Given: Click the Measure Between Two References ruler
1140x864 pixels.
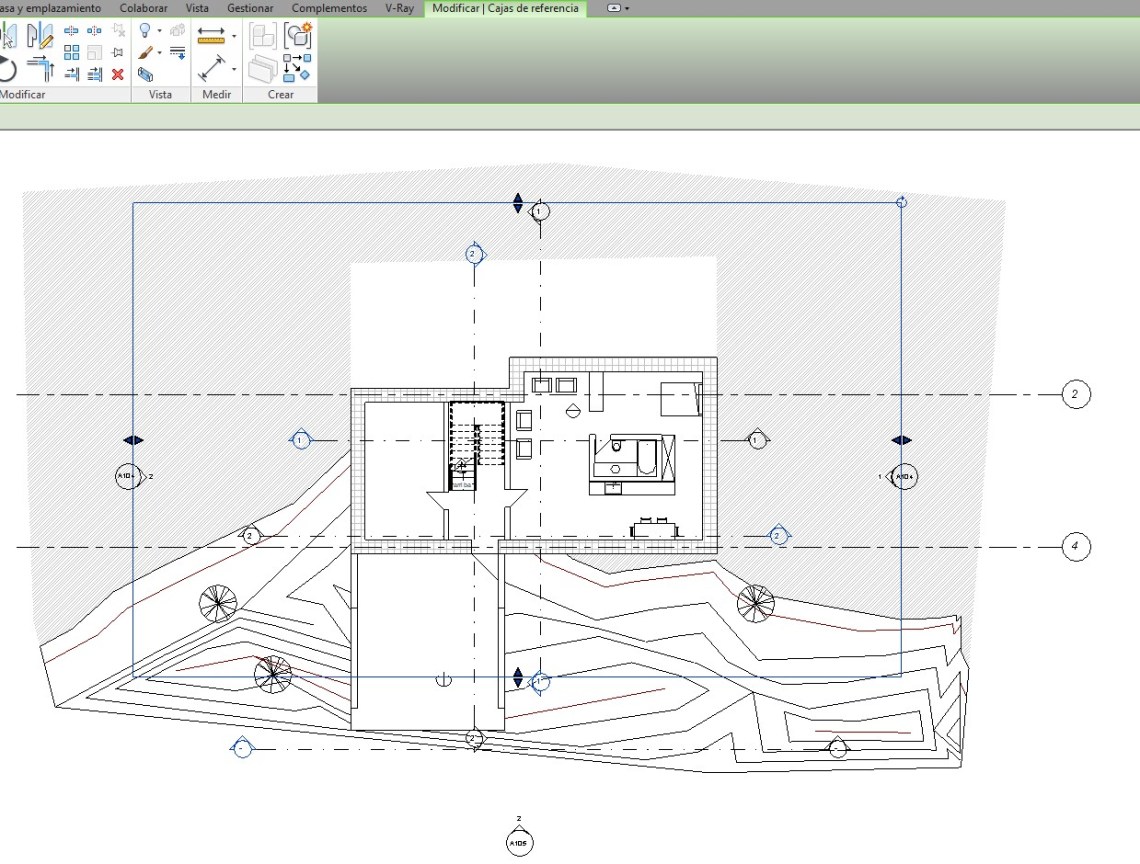Looking at the screenshot, I should coord(211,36).
